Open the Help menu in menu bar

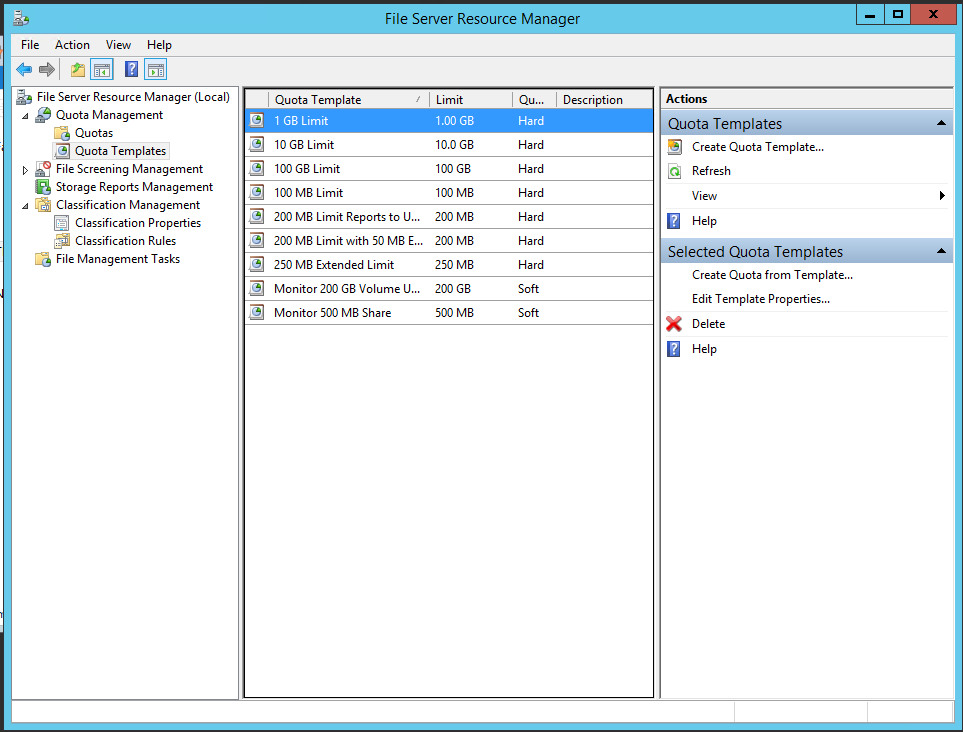(159, 45)
